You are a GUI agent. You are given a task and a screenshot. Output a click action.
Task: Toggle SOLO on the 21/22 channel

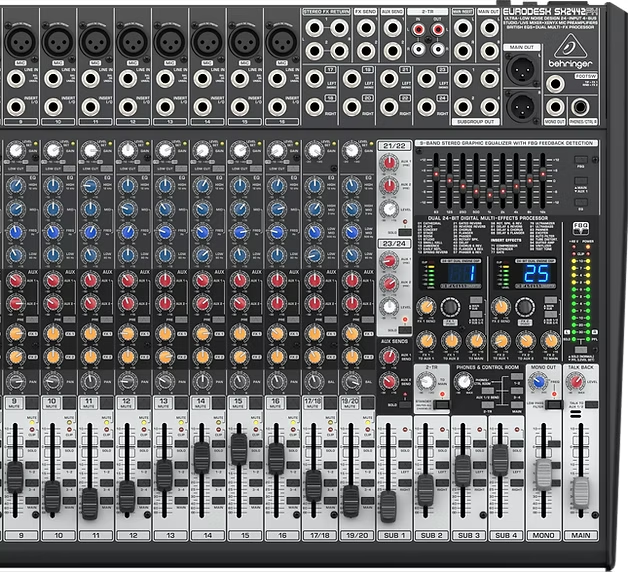point(405,232)
